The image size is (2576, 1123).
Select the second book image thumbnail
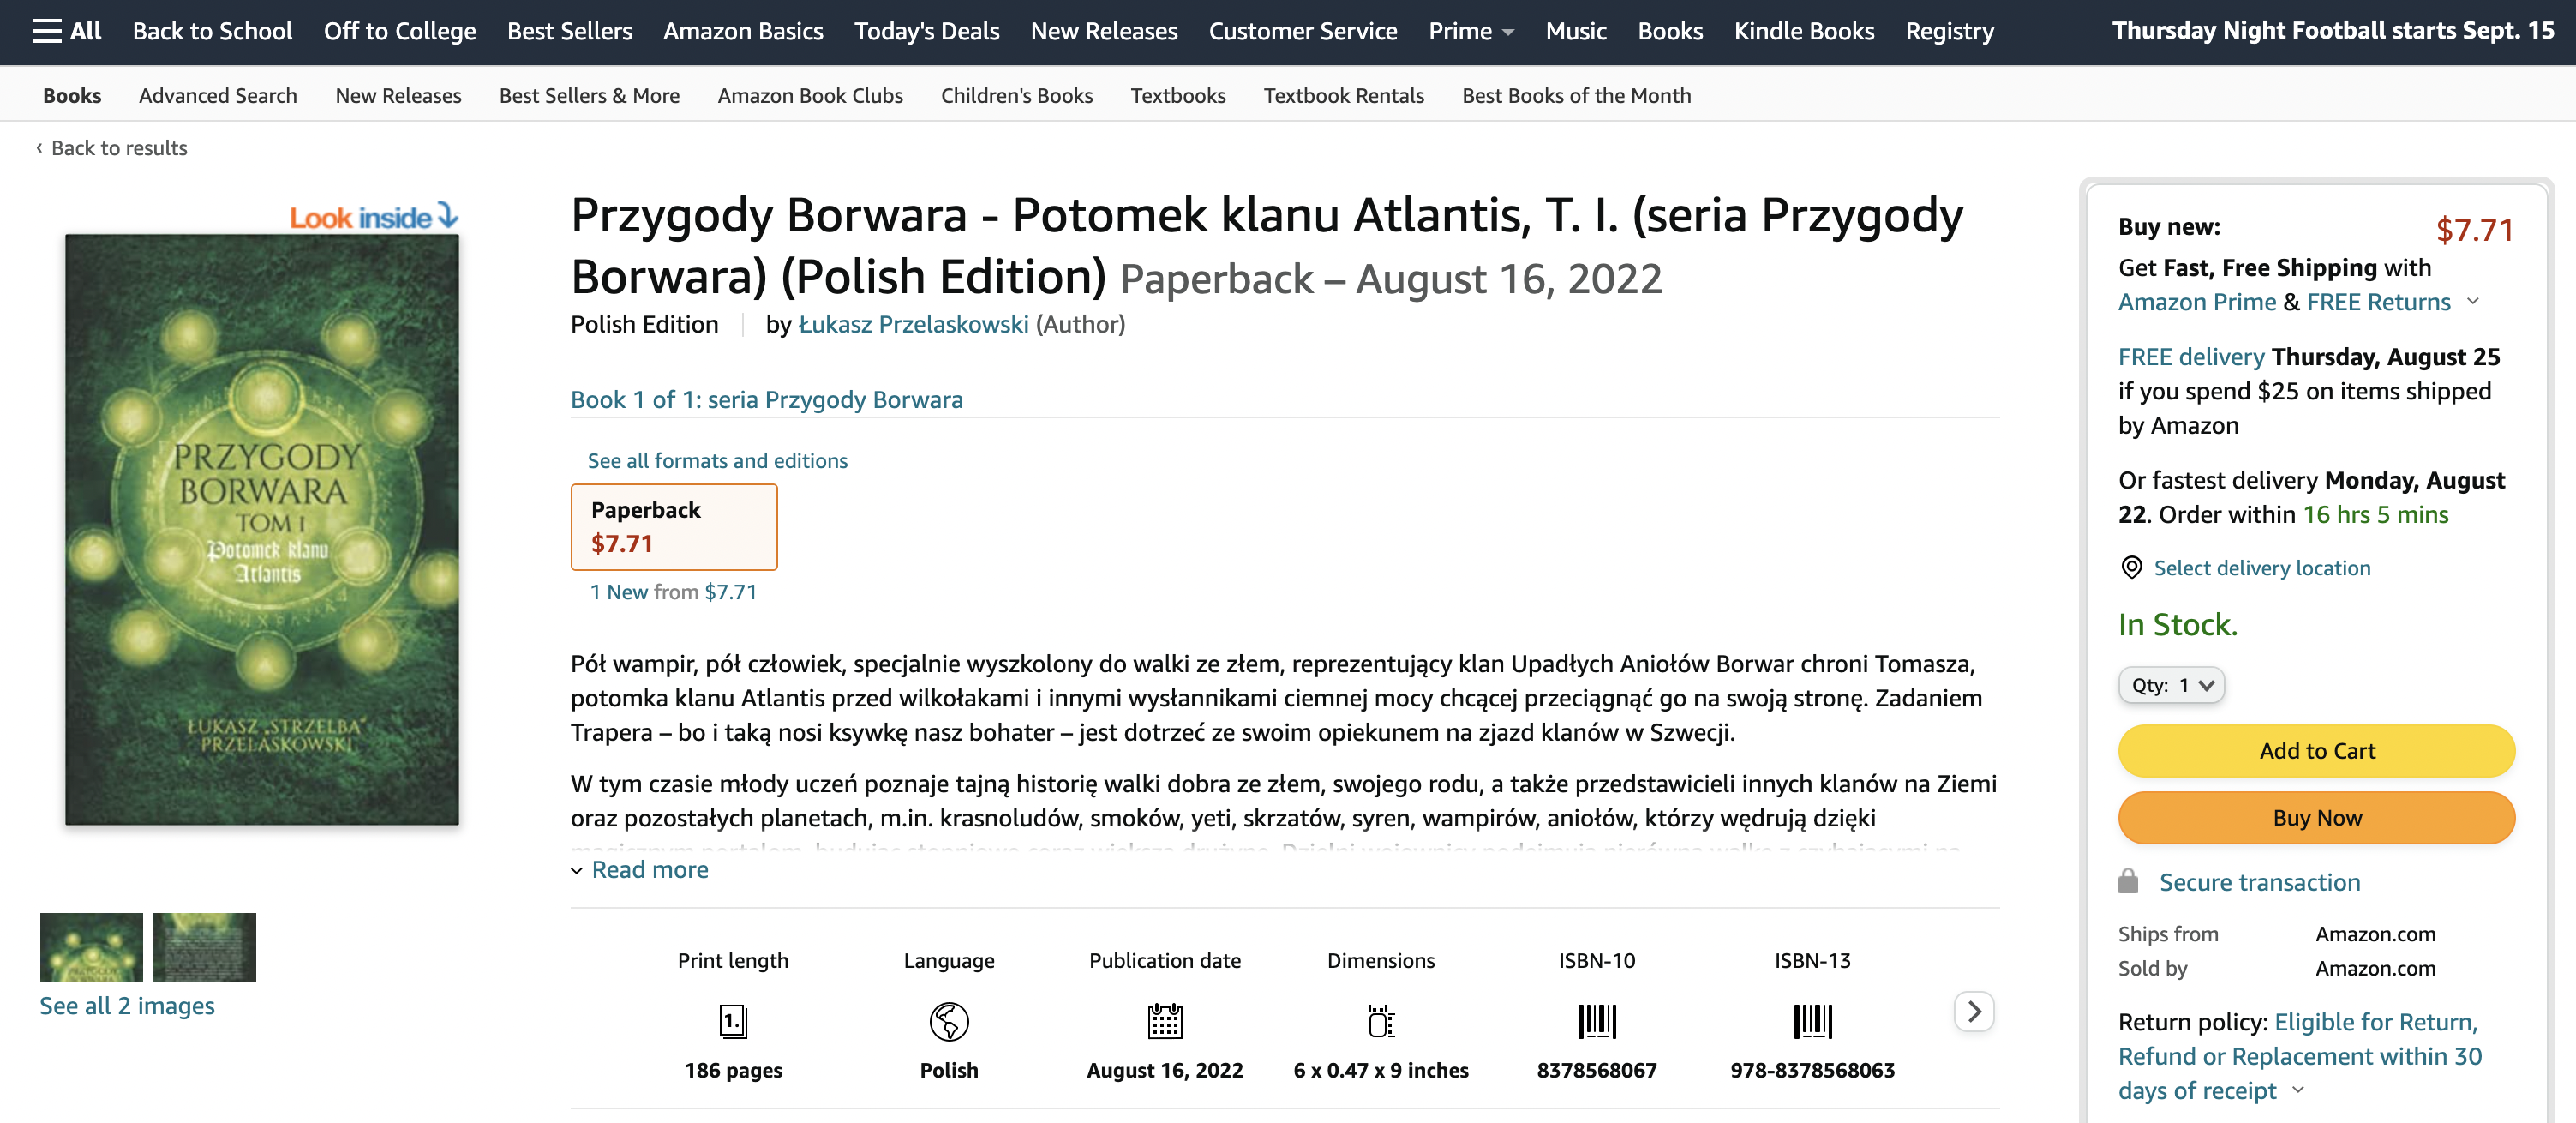(x=204, y=946)
